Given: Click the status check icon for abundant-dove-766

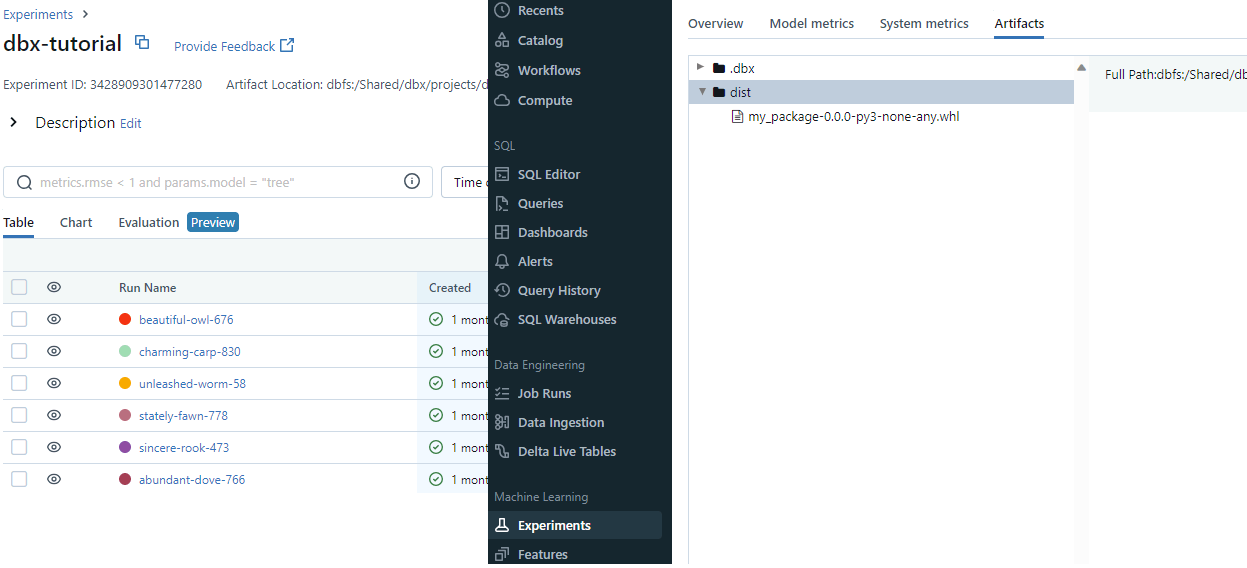Looking at the screenshot, I should (436, 479).
